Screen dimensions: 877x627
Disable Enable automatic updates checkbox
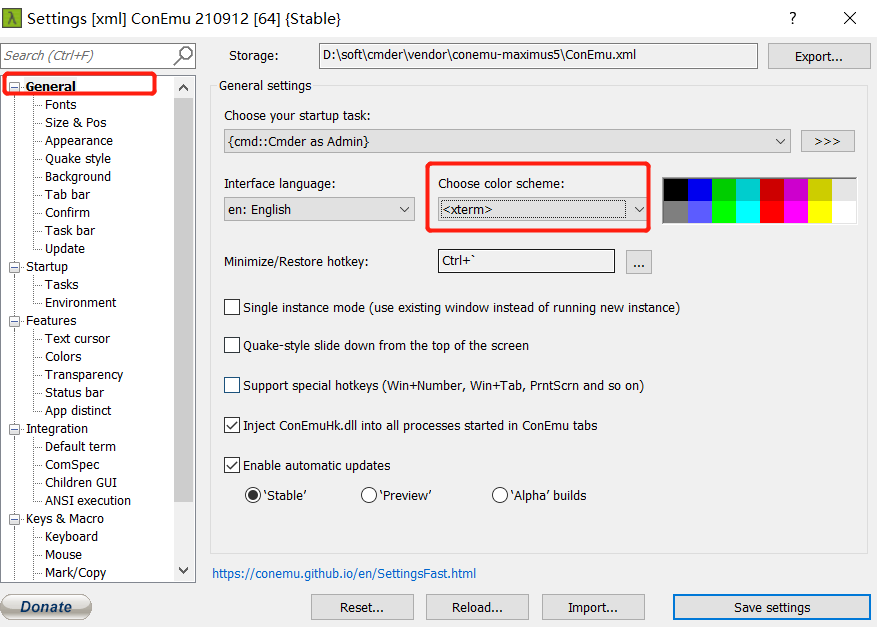point(232,465)
